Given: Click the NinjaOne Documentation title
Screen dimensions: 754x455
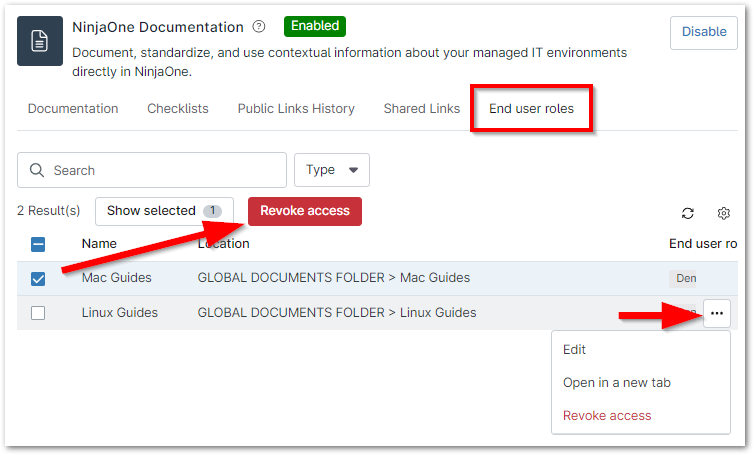Looking at the screenshot, I should click(x=158, y=27).
